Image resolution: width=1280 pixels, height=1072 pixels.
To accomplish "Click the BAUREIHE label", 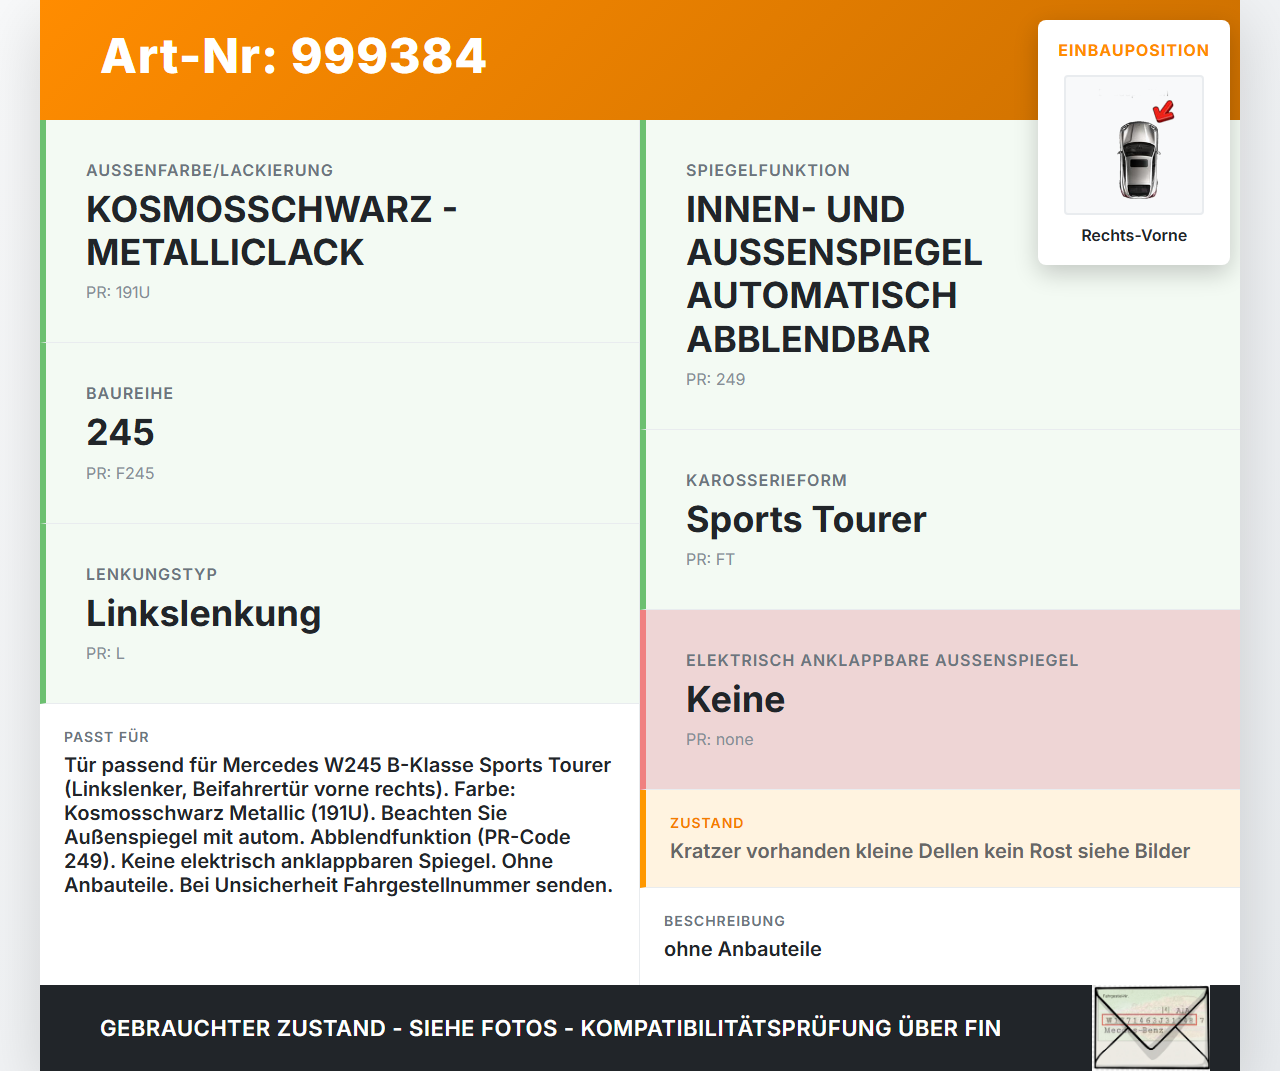I will pos(130,393).
